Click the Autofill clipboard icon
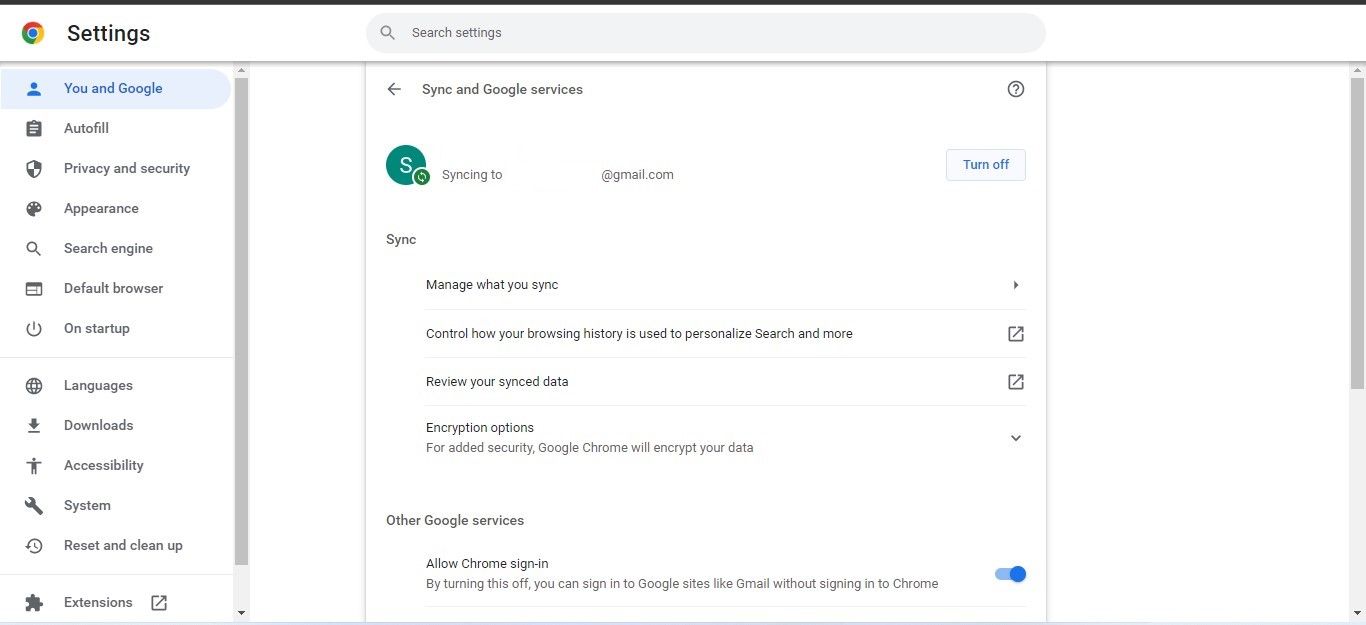Screen dimensions: 1366x625 34,129
